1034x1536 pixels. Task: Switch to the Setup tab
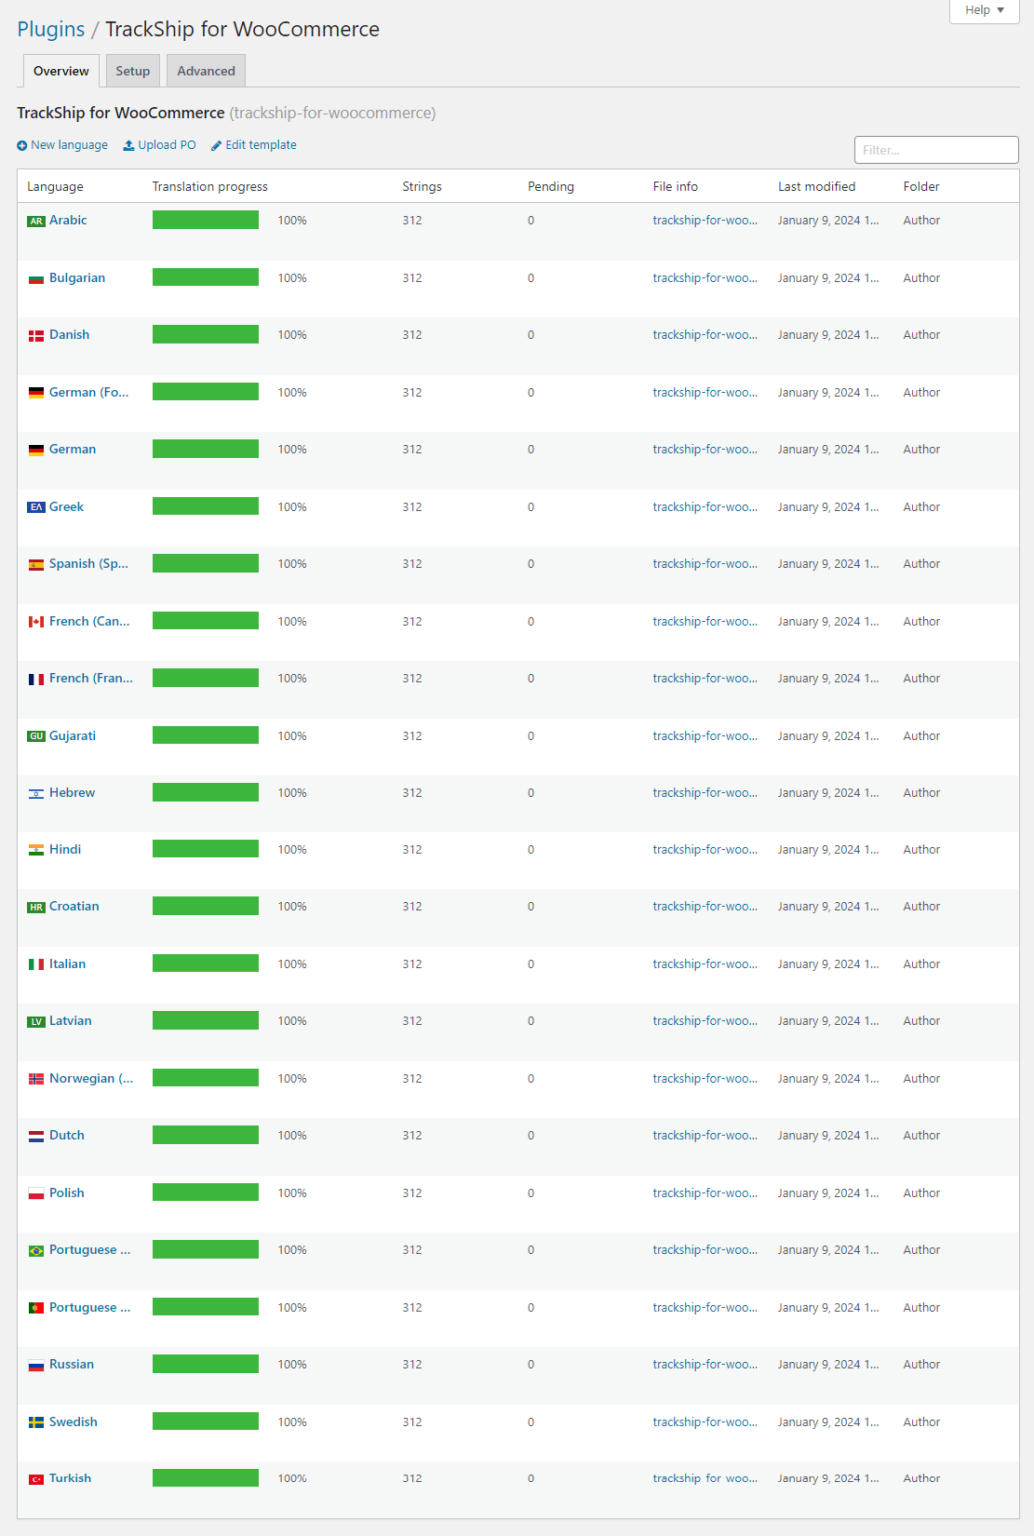(x=132, y=71)
